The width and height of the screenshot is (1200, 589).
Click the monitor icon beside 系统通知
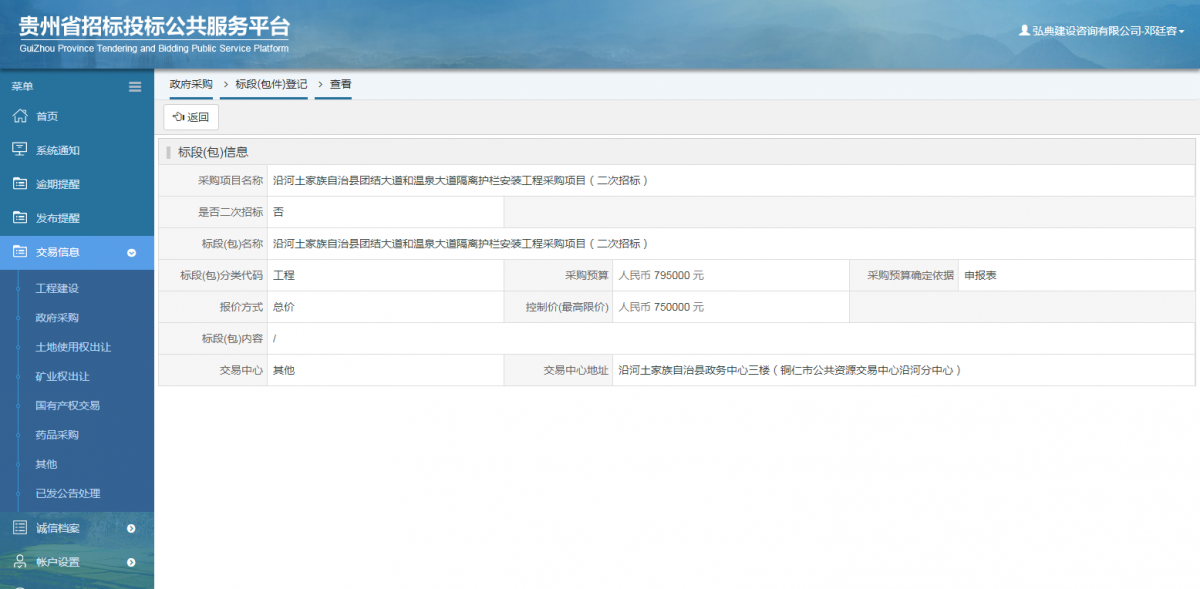pyautogui.click(x=19, y=150)
